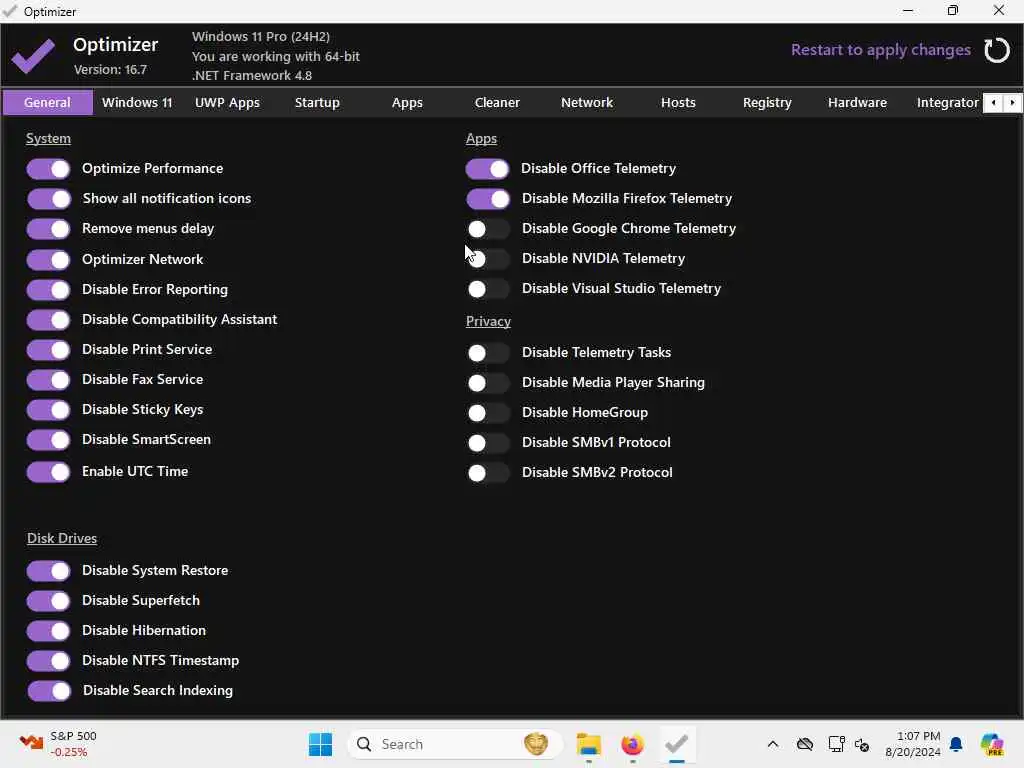Viewport: 1024px width, 768px height.
Task: Click the System section heading
Action: point(48,138)
